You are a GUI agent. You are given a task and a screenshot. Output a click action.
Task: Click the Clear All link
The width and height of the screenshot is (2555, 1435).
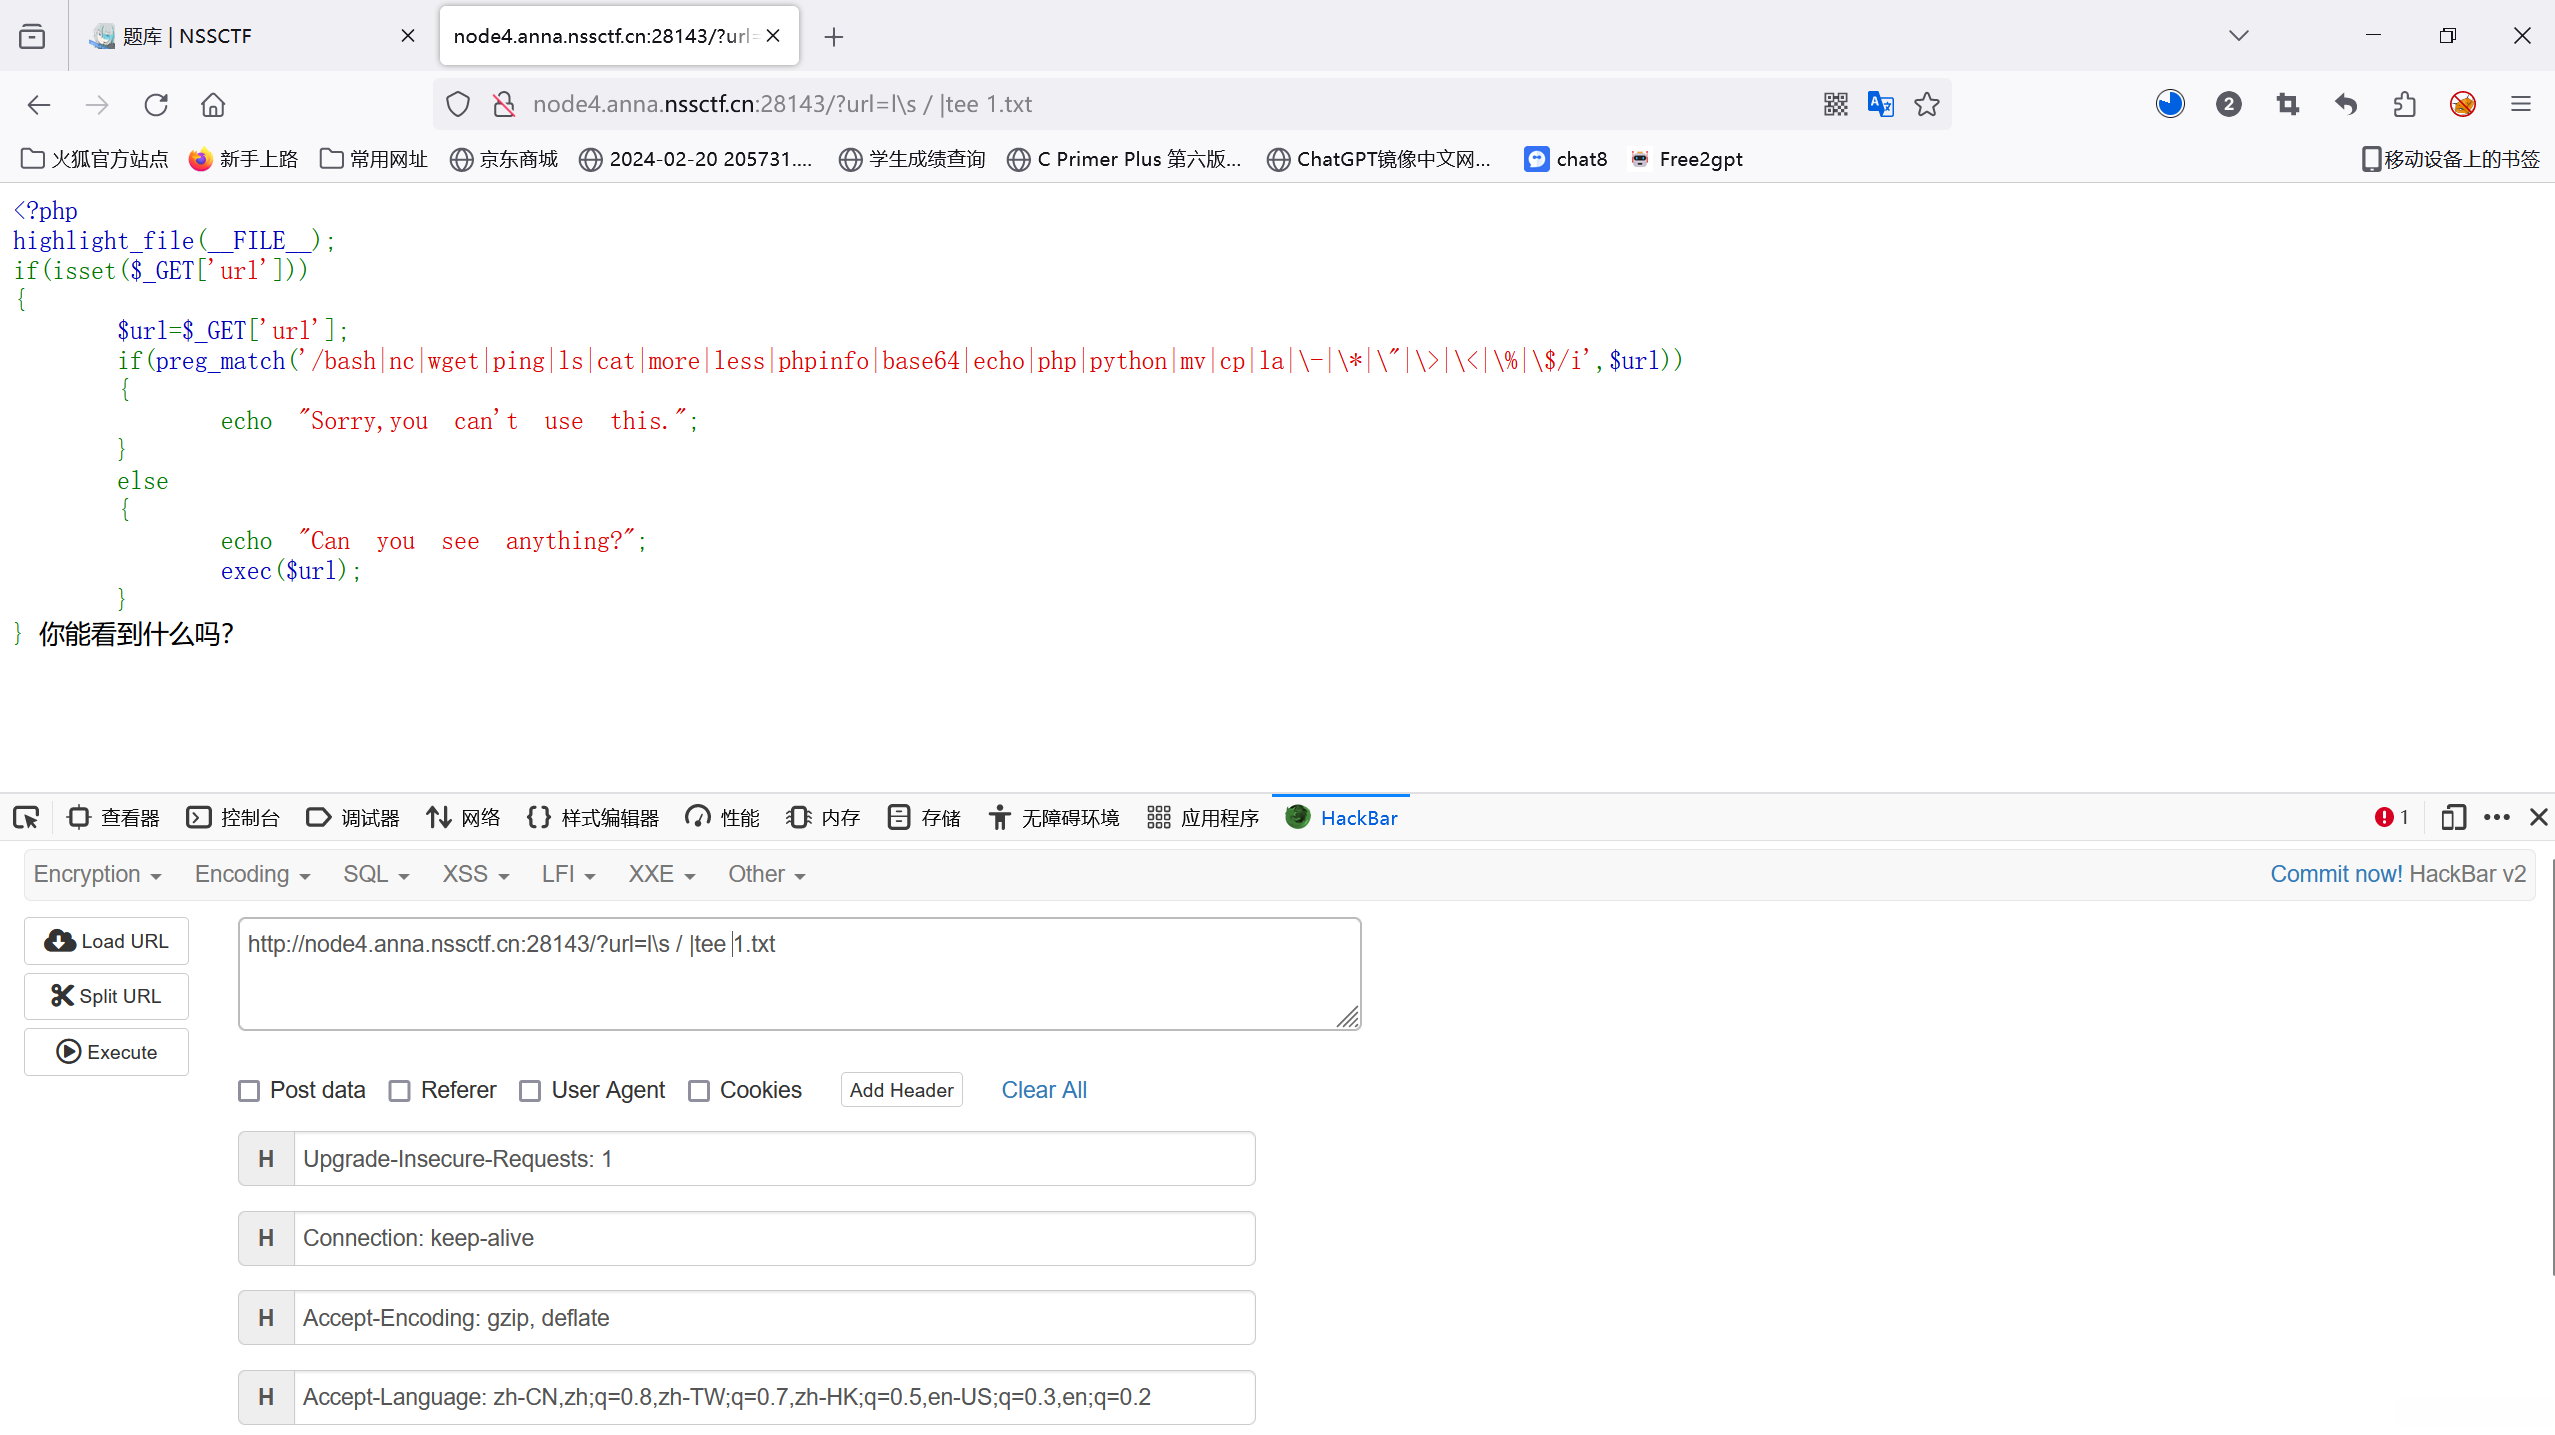1044,1090
